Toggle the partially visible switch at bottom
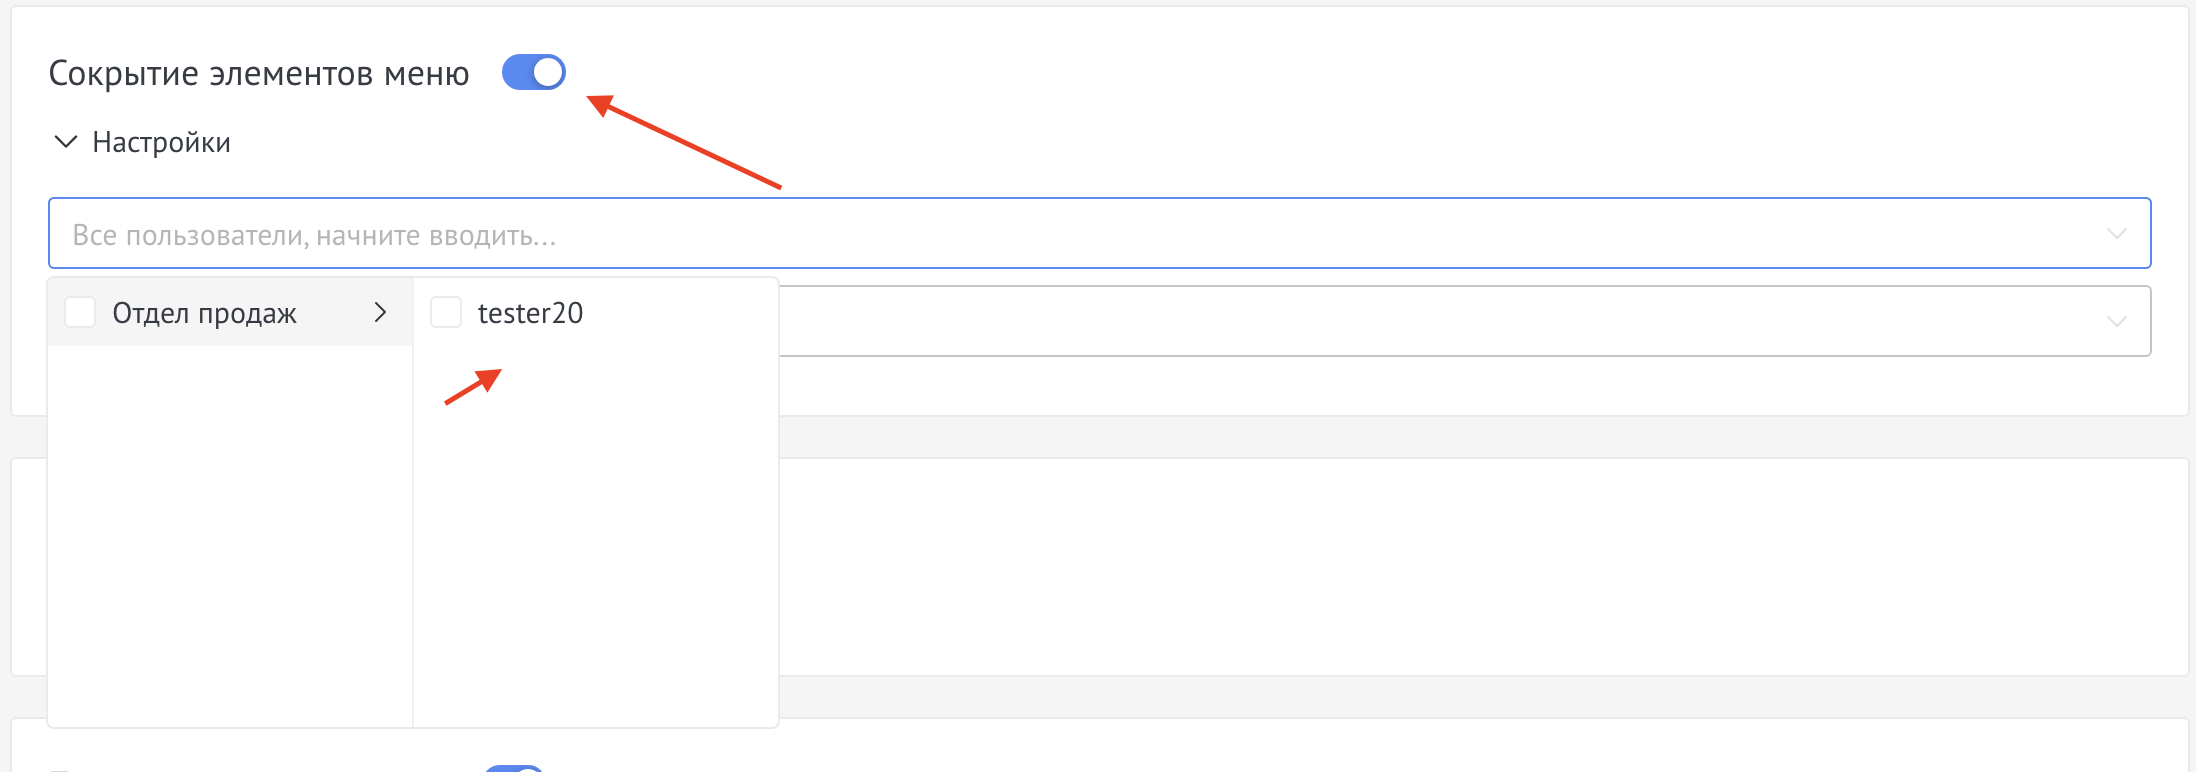The width and height of the screenshot is (2196, 772). pos(514,767)
